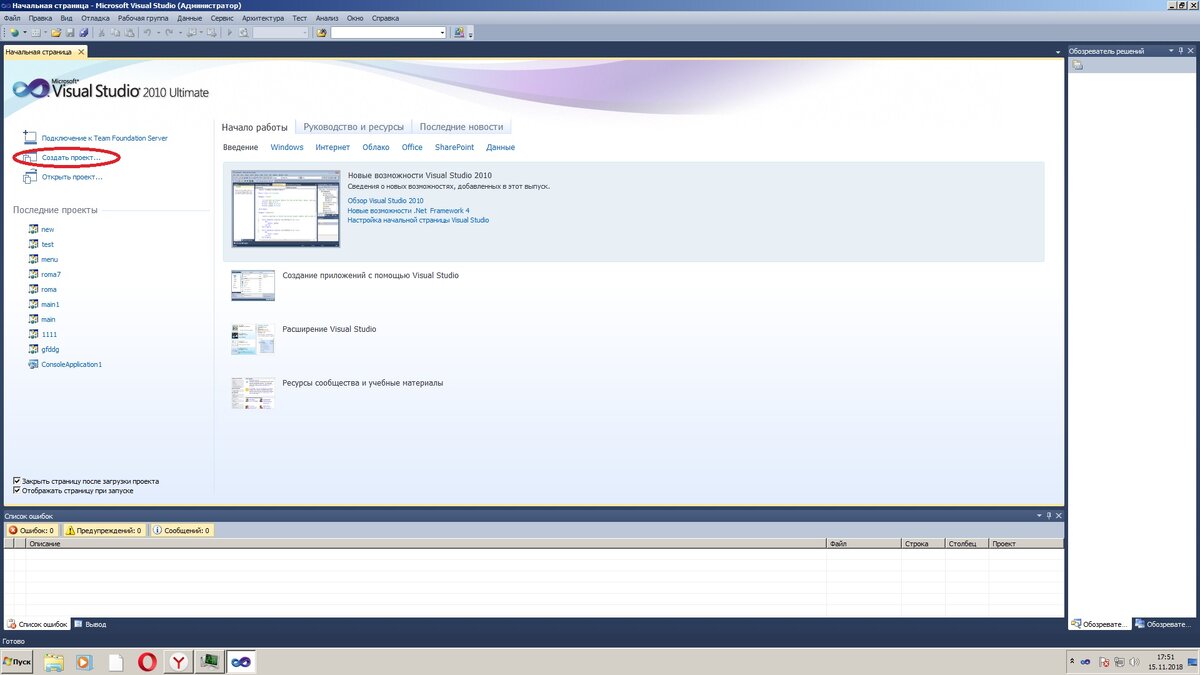Open media player from taskbar
This screenshot has height=675, width=1200.
click(x=84, y=661)
